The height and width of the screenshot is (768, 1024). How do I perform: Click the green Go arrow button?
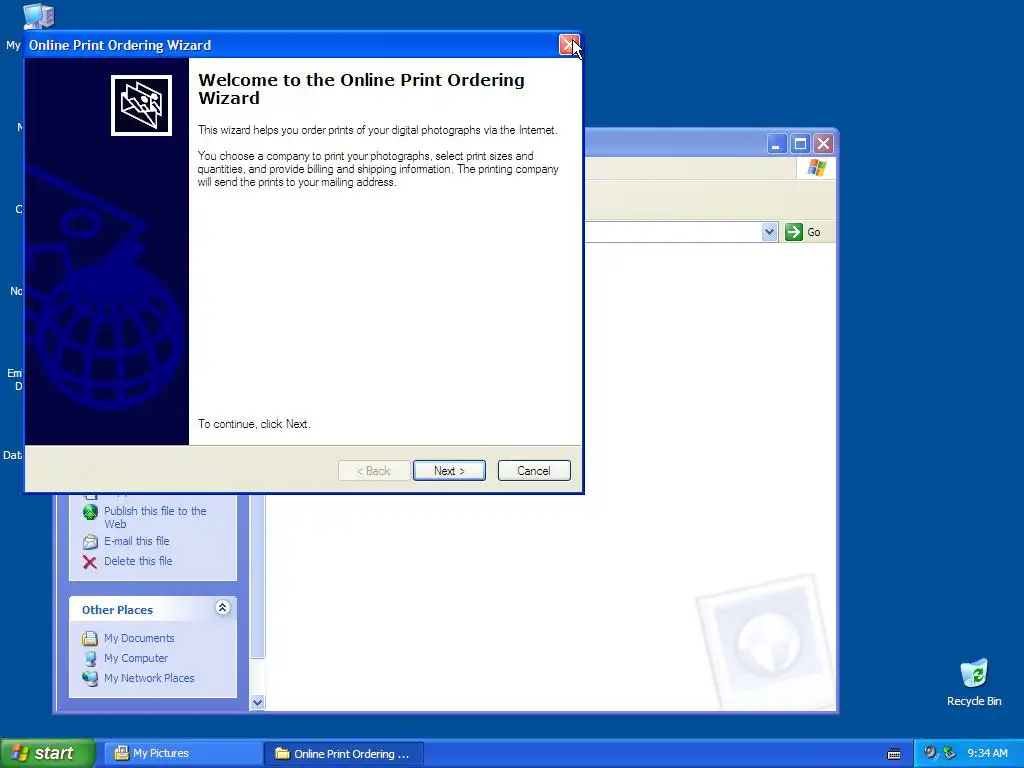(x=793, y=232)
